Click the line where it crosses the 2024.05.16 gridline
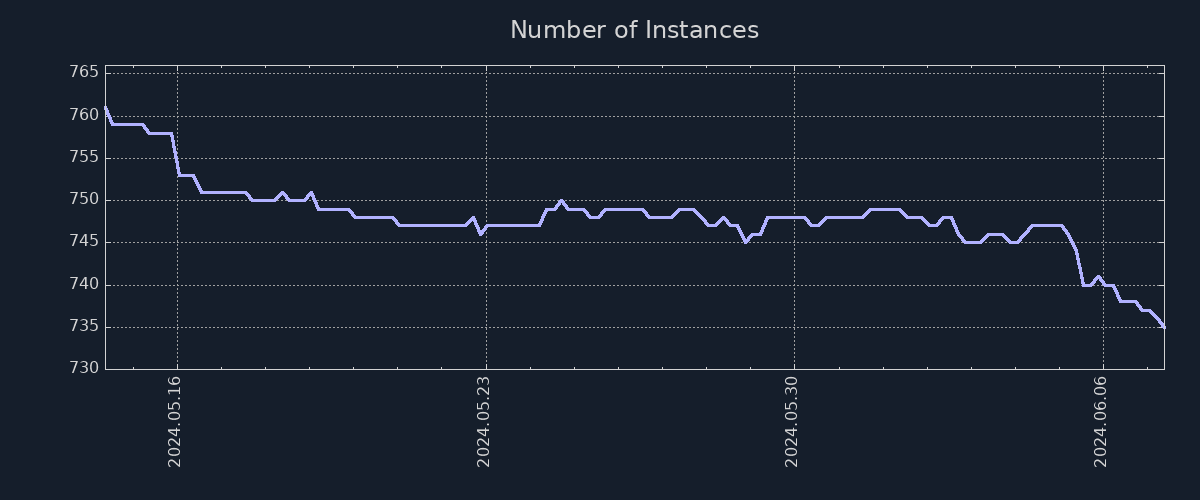Screen dimensions: 1200x500 (178, 172)
